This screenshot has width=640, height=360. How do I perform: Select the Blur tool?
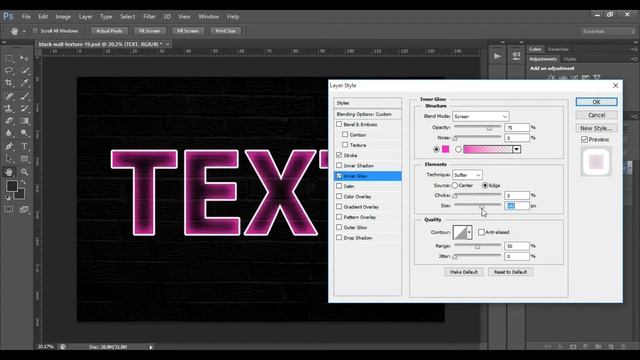click(x=9, y=133)
